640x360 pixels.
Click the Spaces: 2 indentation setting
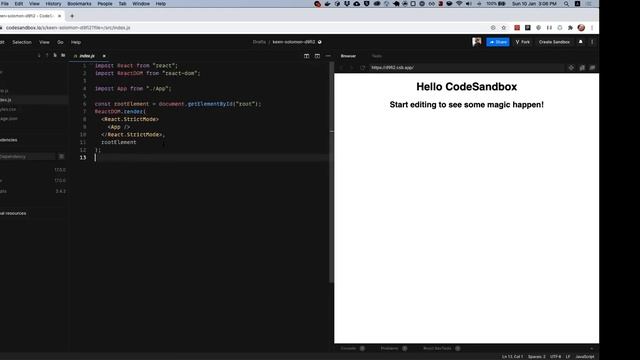click(x=537, y=357)
